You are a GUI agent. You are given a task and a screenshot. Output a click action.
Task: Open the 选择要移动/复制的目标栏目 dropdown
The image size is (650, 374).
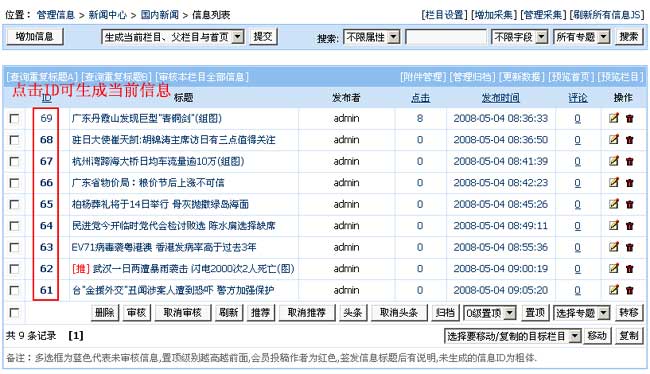click(x=512, y=336)
